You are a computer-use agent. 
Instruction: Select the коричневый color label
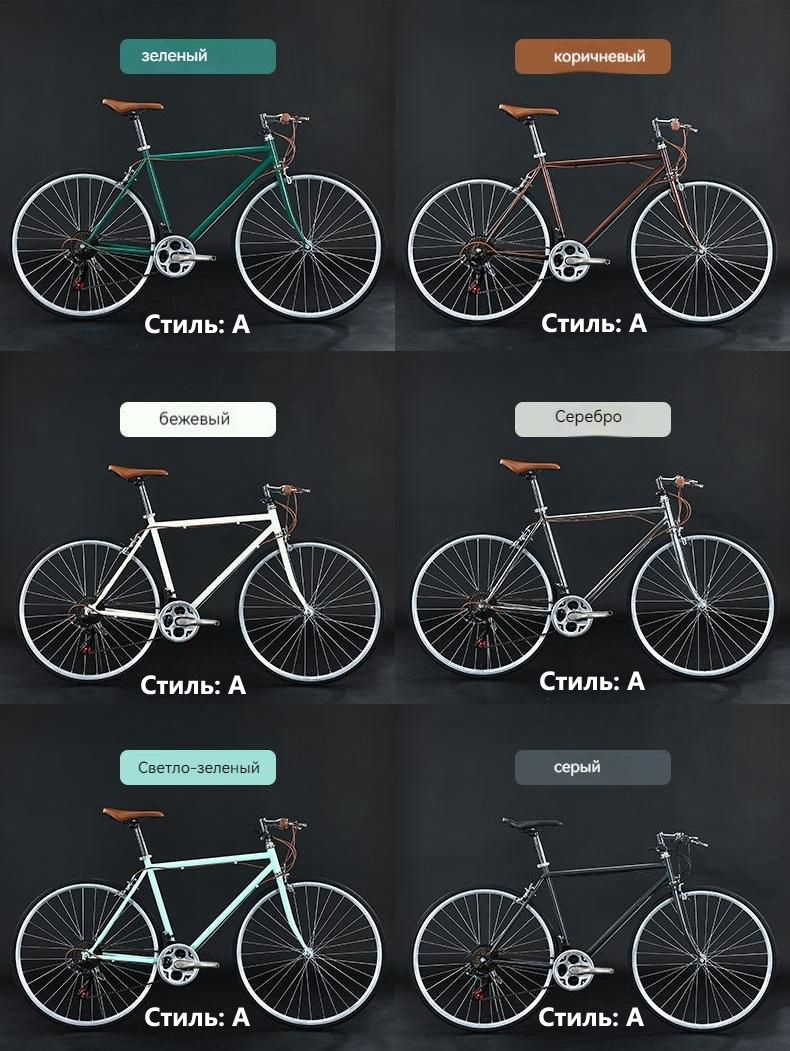coord(592,56)
